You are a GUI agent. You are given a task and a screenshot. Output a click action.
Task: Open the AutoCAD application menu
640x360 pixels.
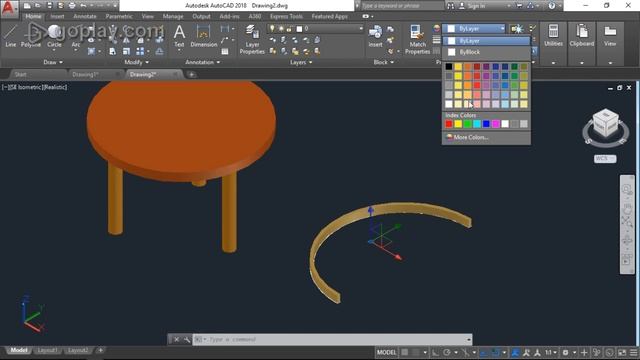(9, 8)
